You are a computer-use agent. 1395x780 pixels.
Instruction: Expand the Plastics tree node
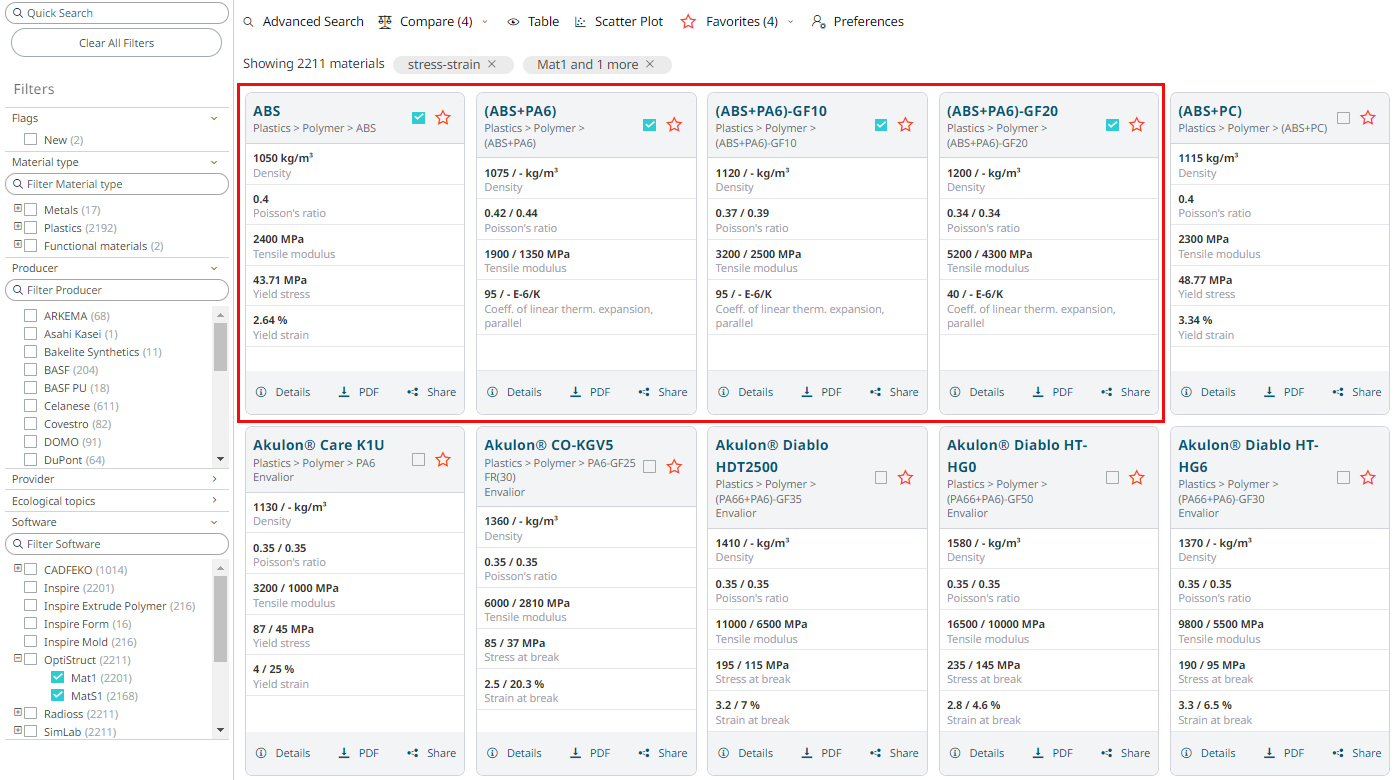pyautogui.click(x=18, y=228)
